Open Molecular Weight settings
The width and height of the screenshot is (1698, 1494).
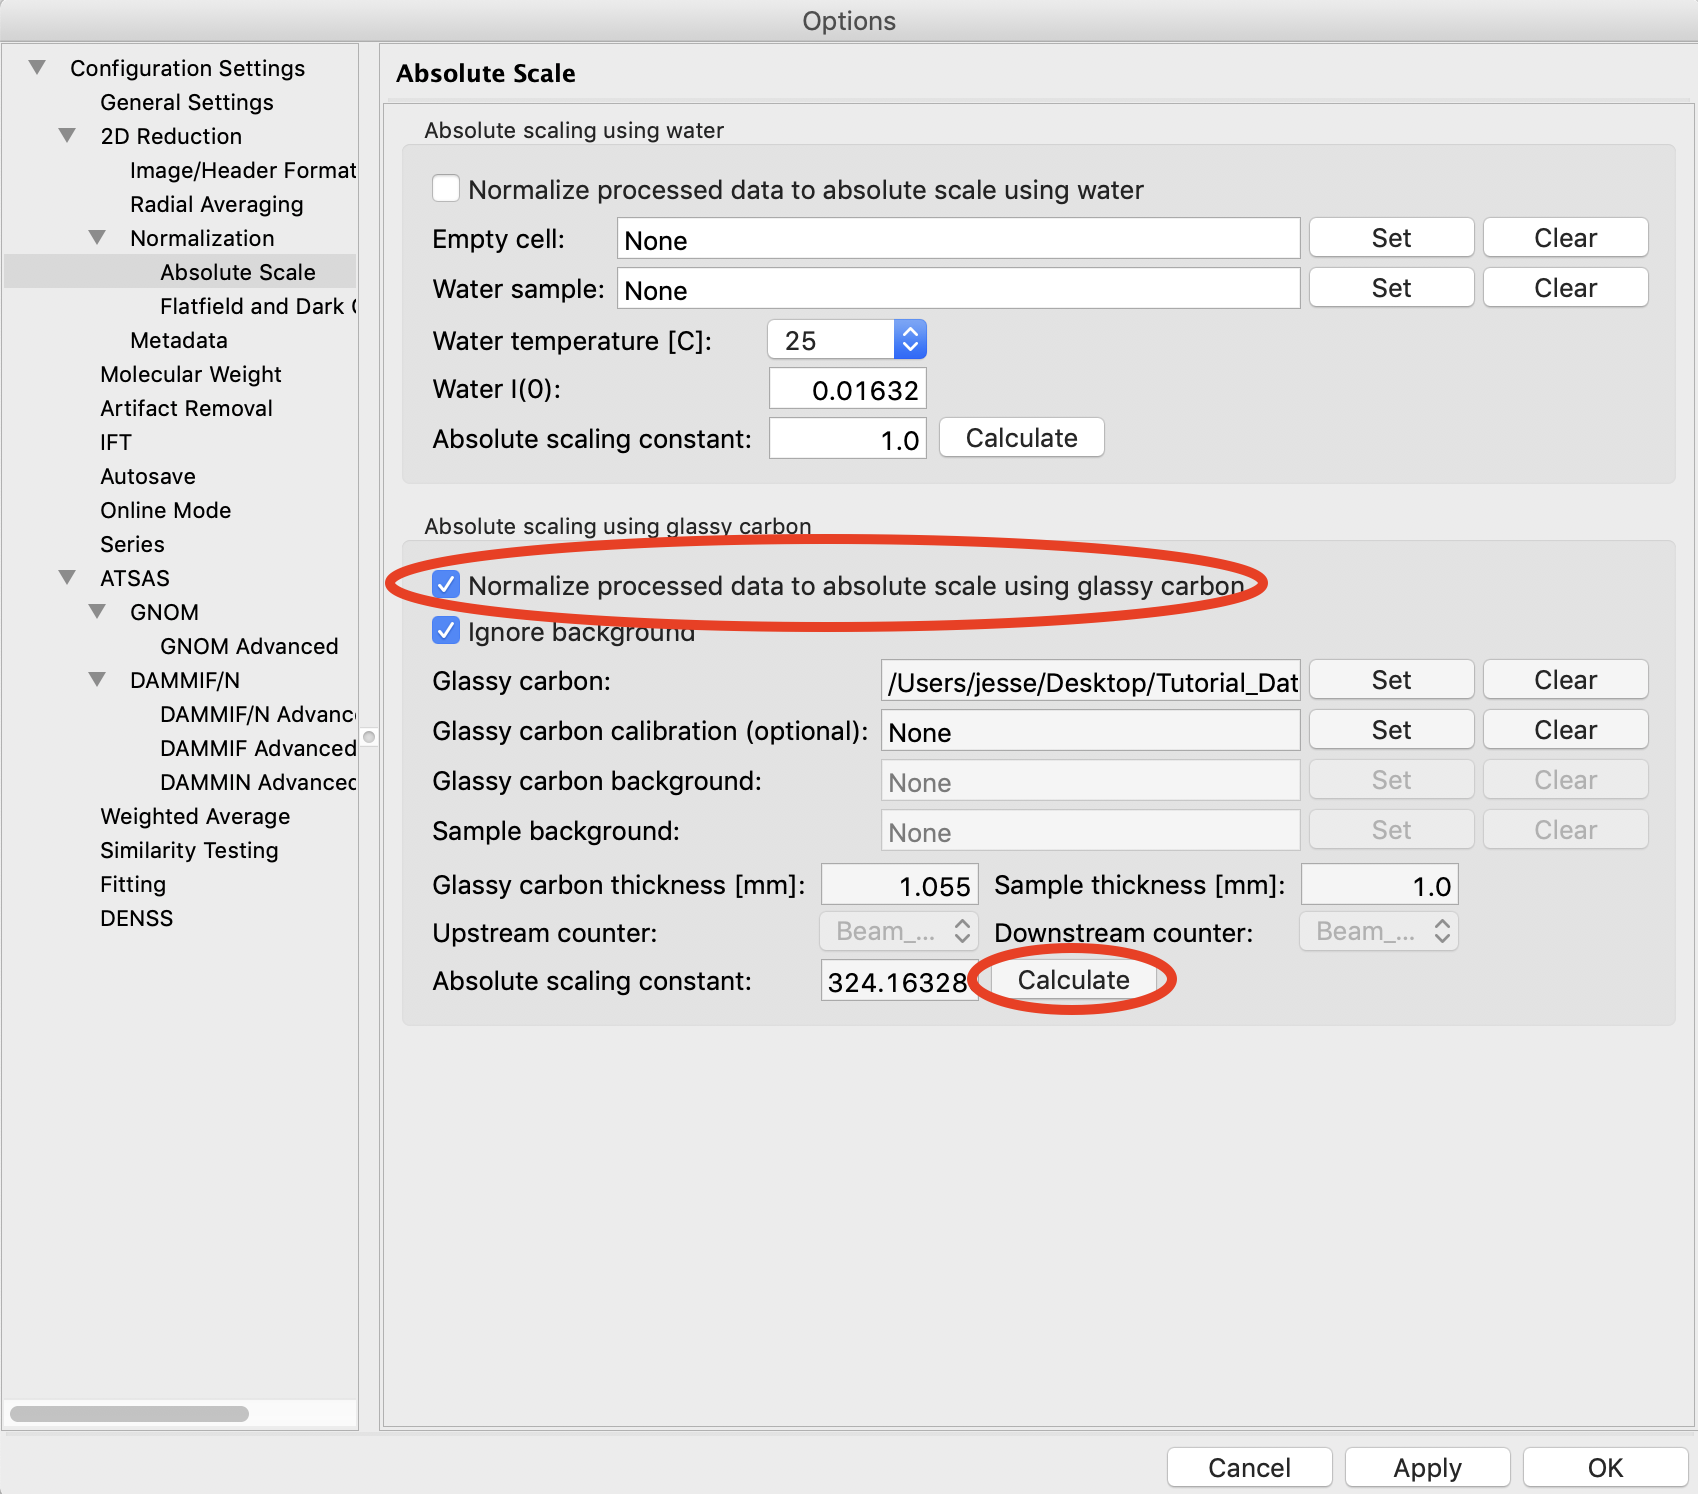[x=191, y=374]
